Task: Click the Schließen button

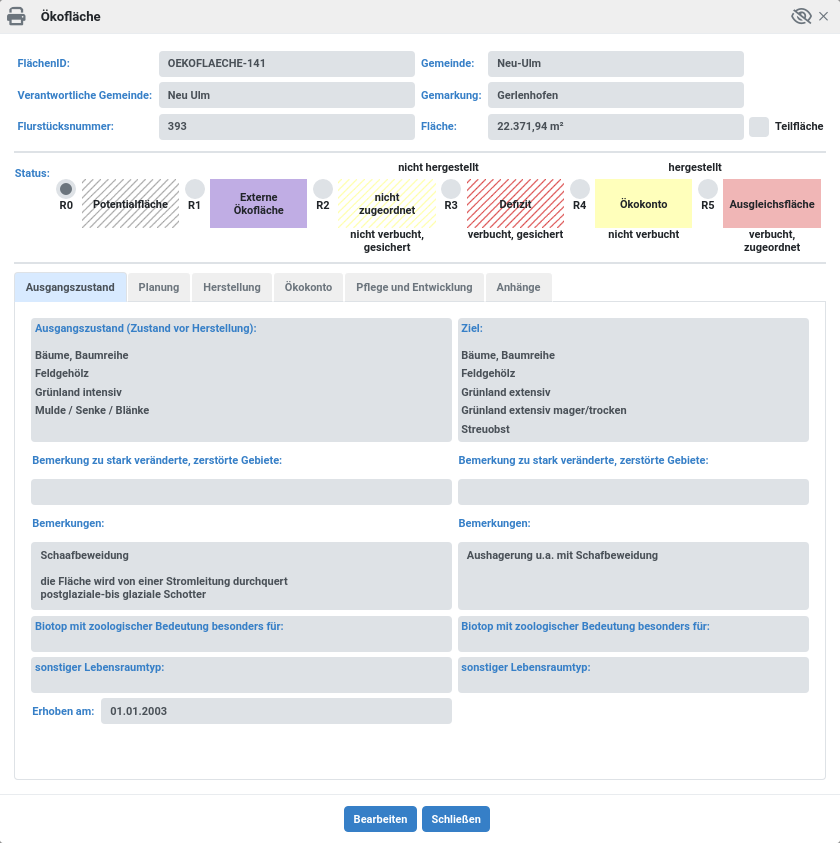Action: [455, 818]
